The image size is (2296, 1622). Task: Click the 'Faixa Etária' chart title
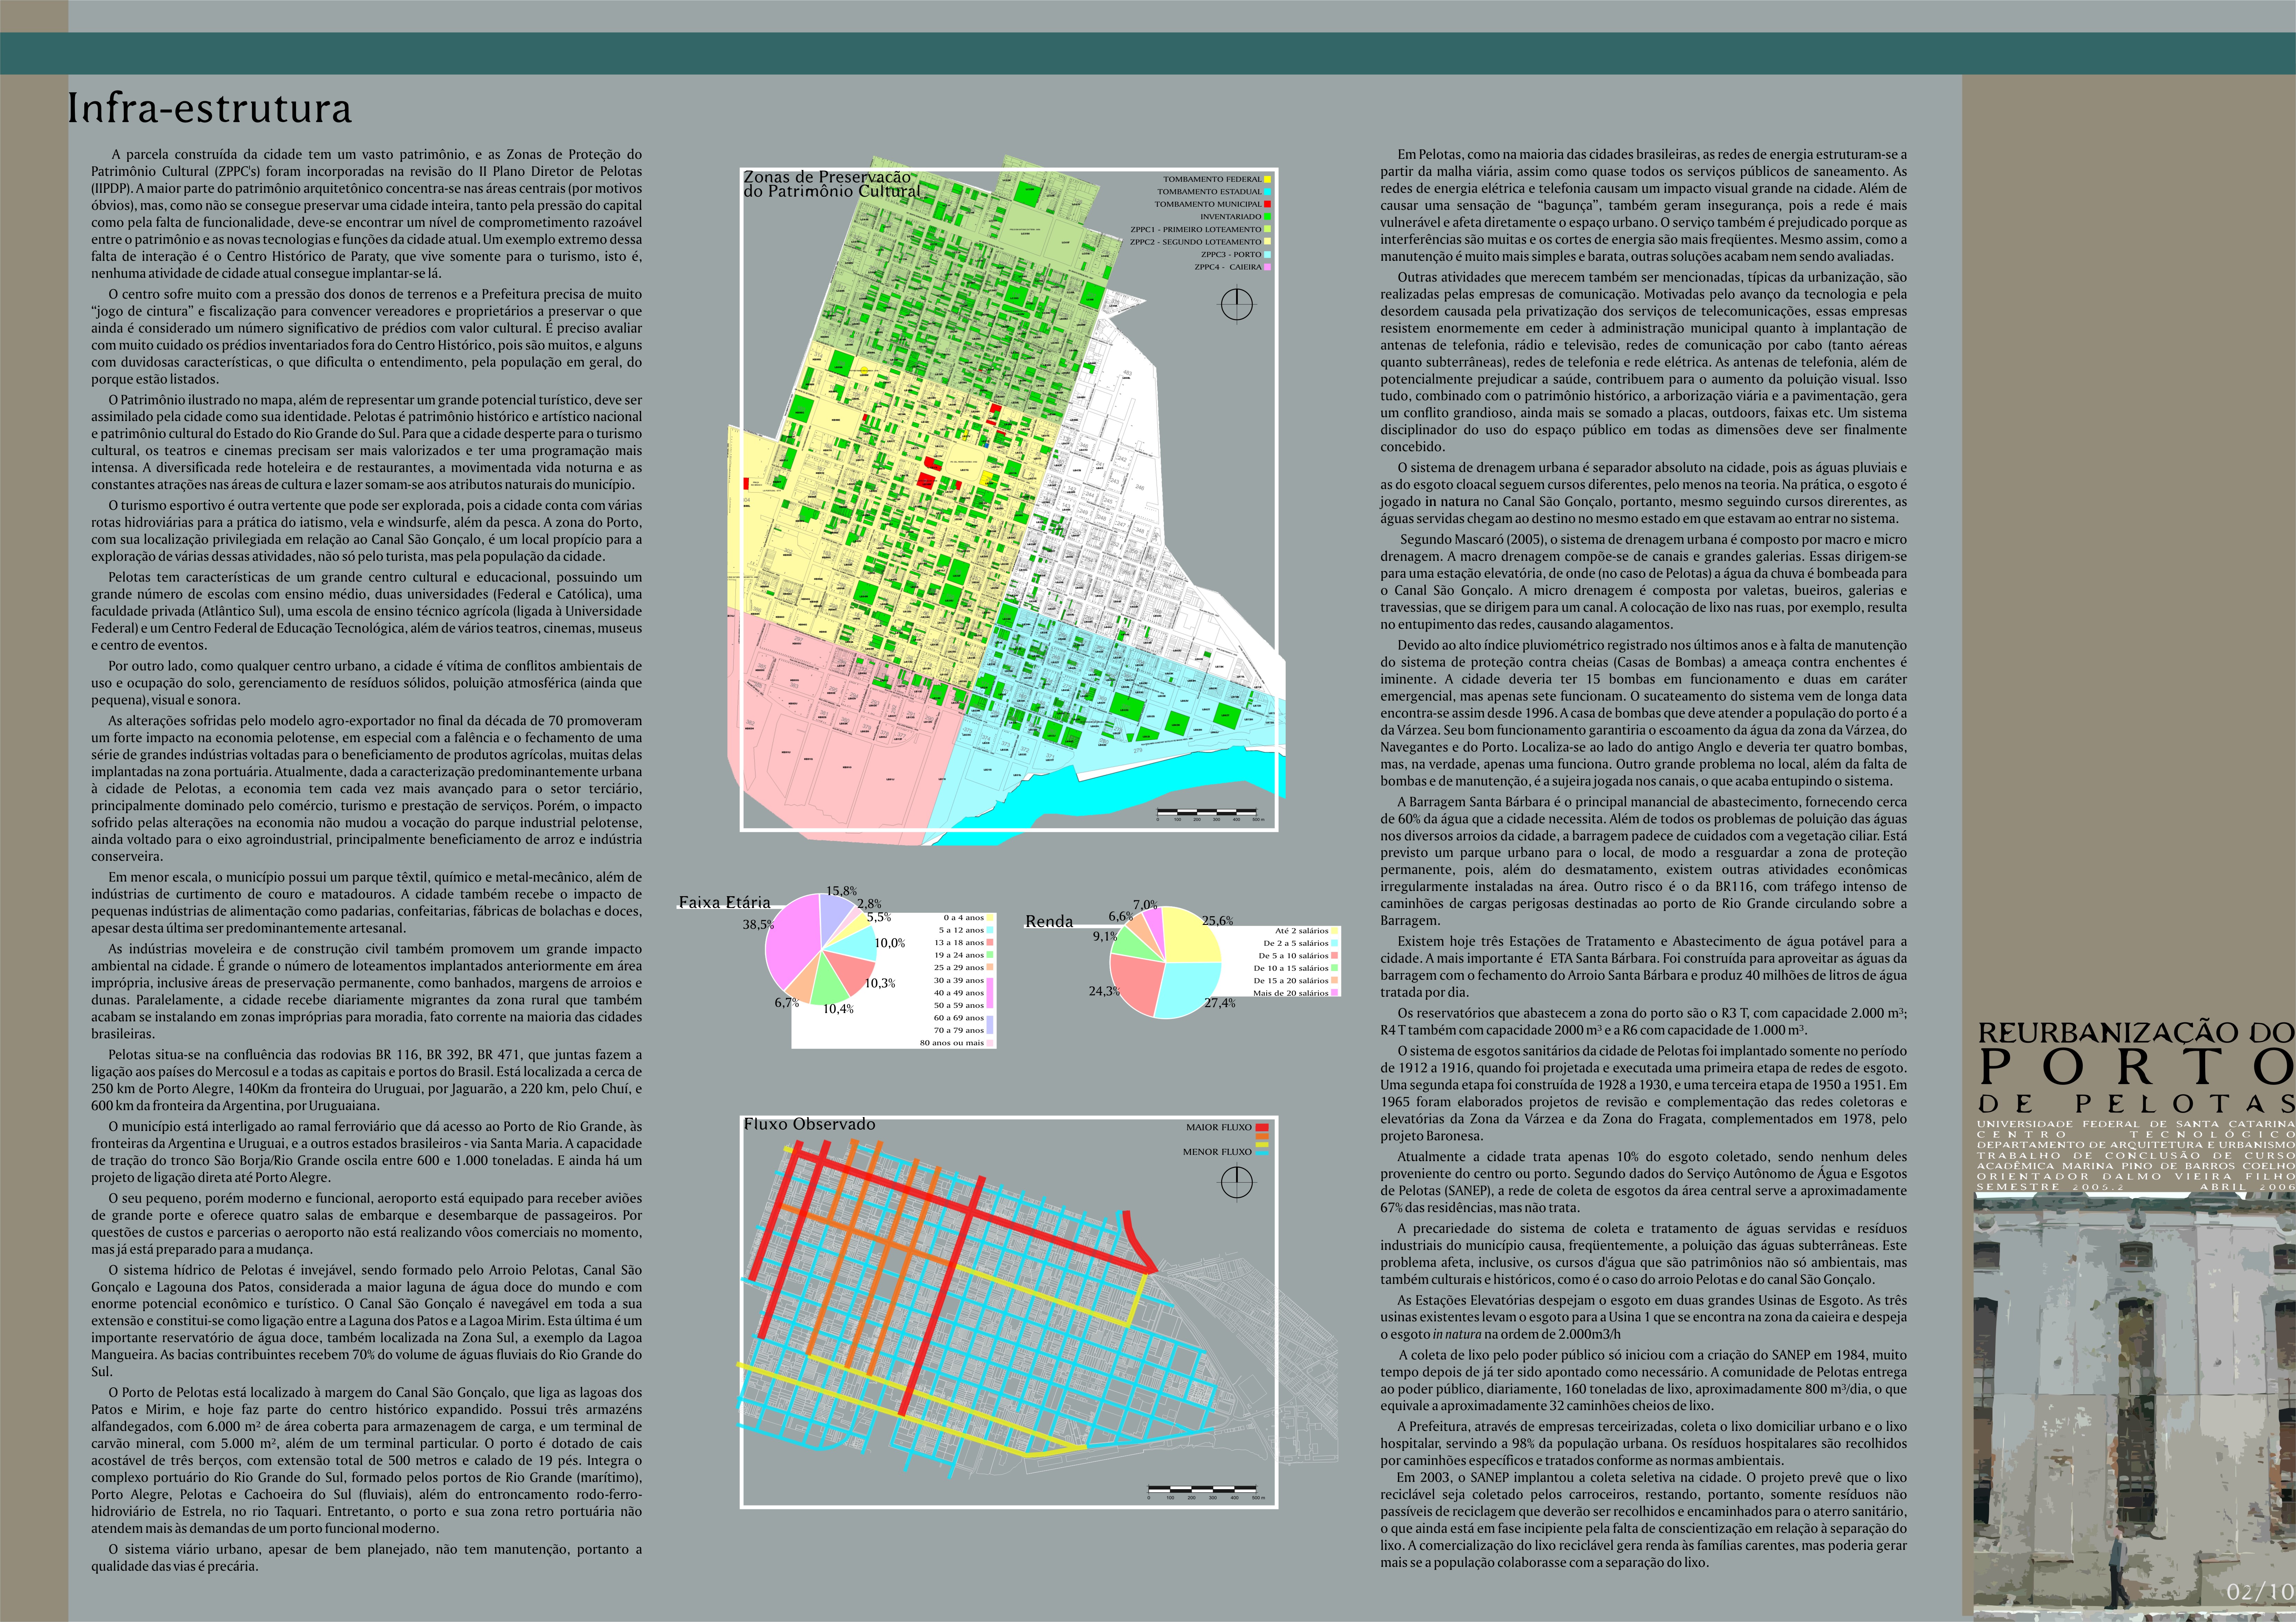[725, 902]
